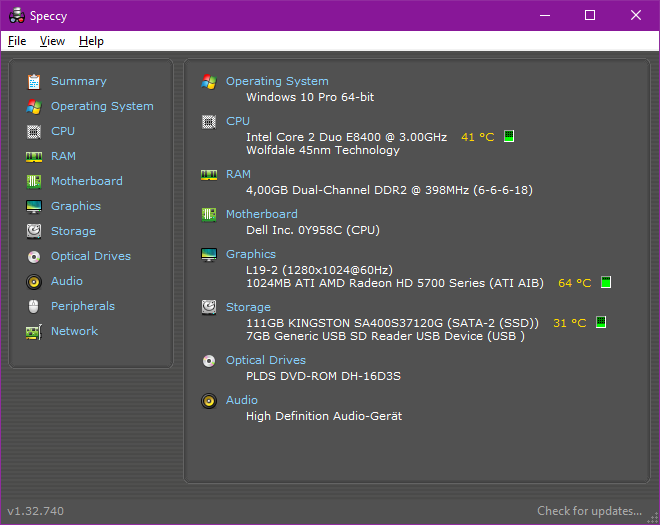Screen dimensions: 660x525
Task: Click the Motherboard icon in sidebar
Action: pyautogui.click(x=34, y=181)
